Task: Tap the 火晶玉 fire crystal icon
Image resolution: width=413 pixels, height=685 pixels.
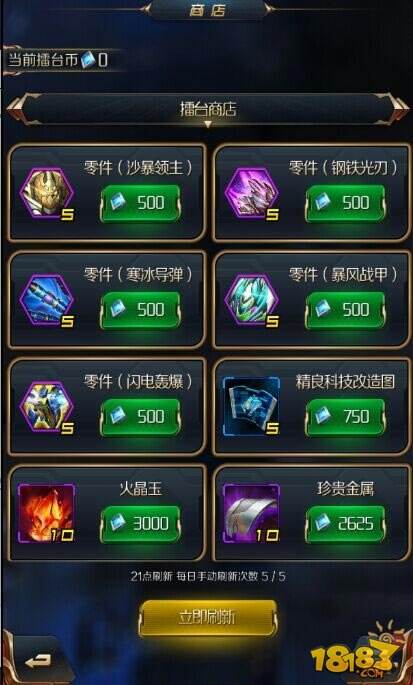Action: pos(46,513)
